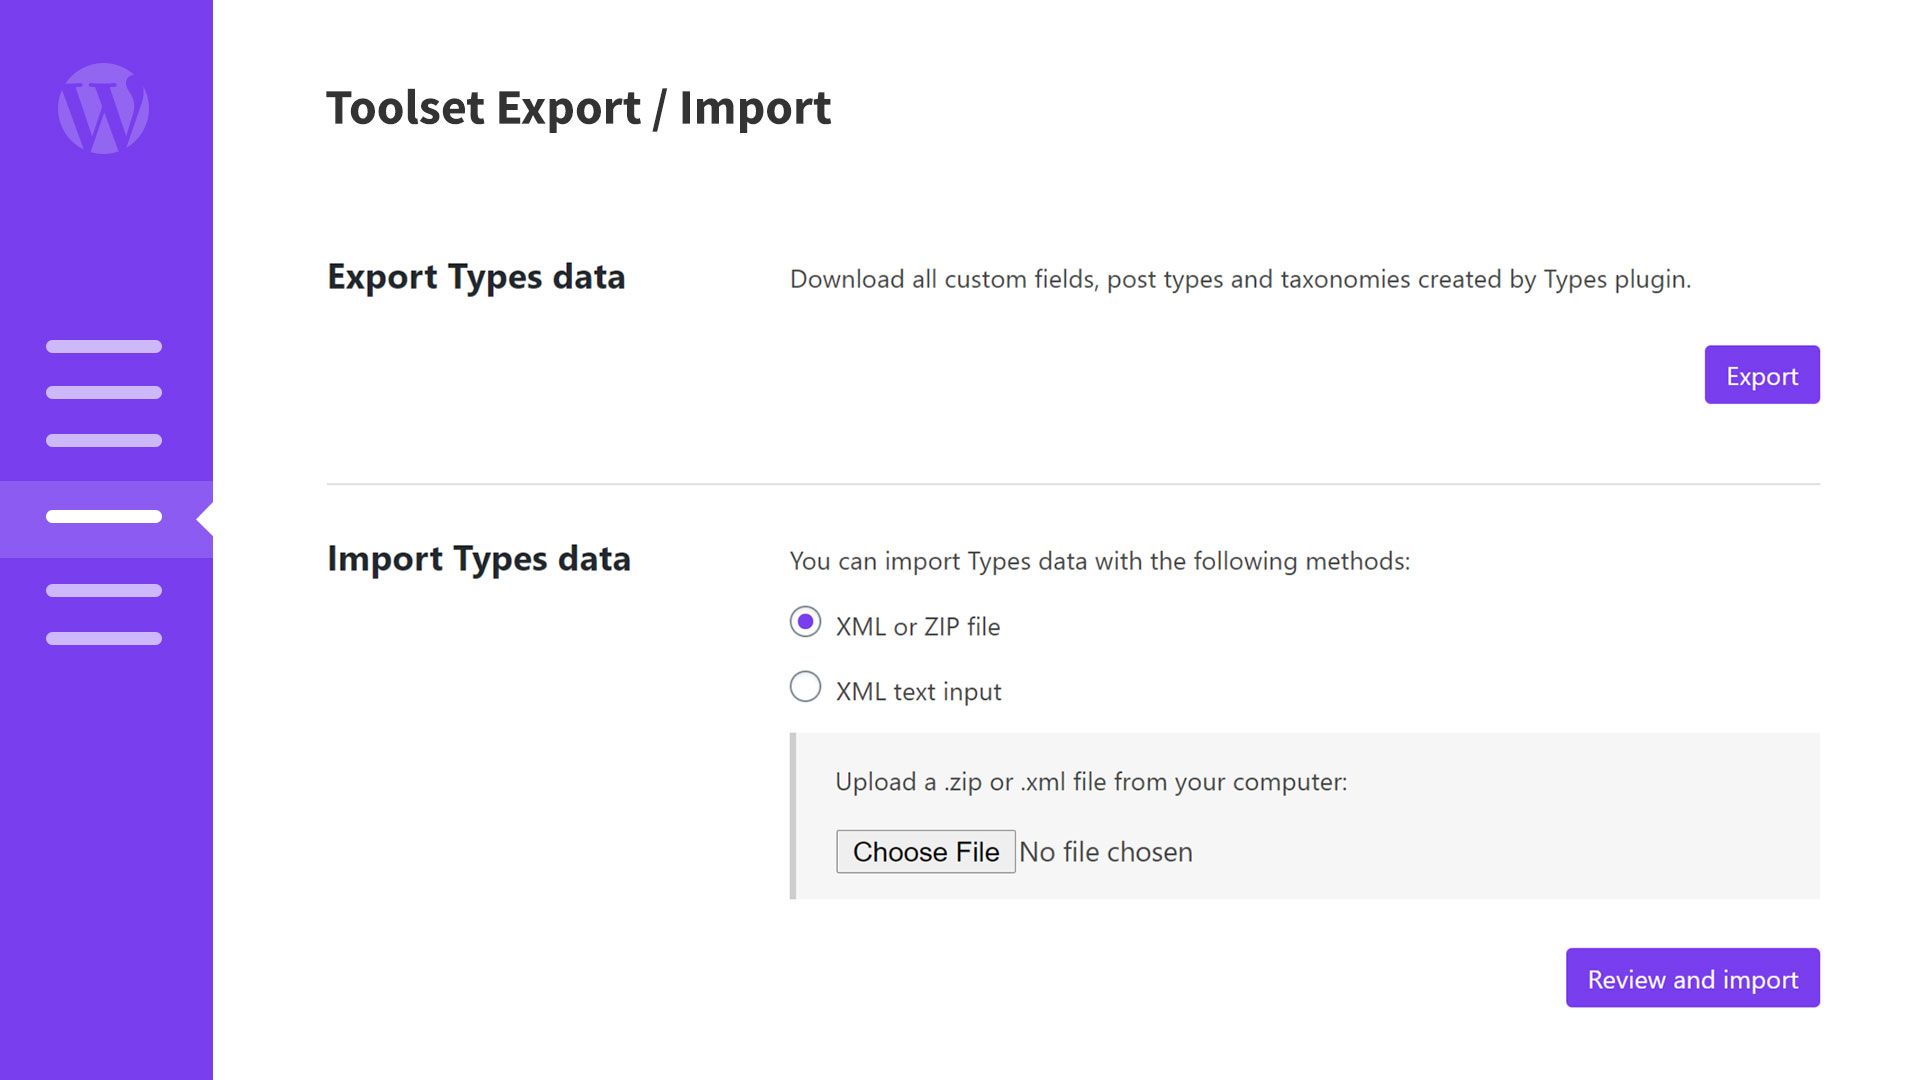Click the 'Export Types data' heading

pyautogui.click(x=476, y=277)
